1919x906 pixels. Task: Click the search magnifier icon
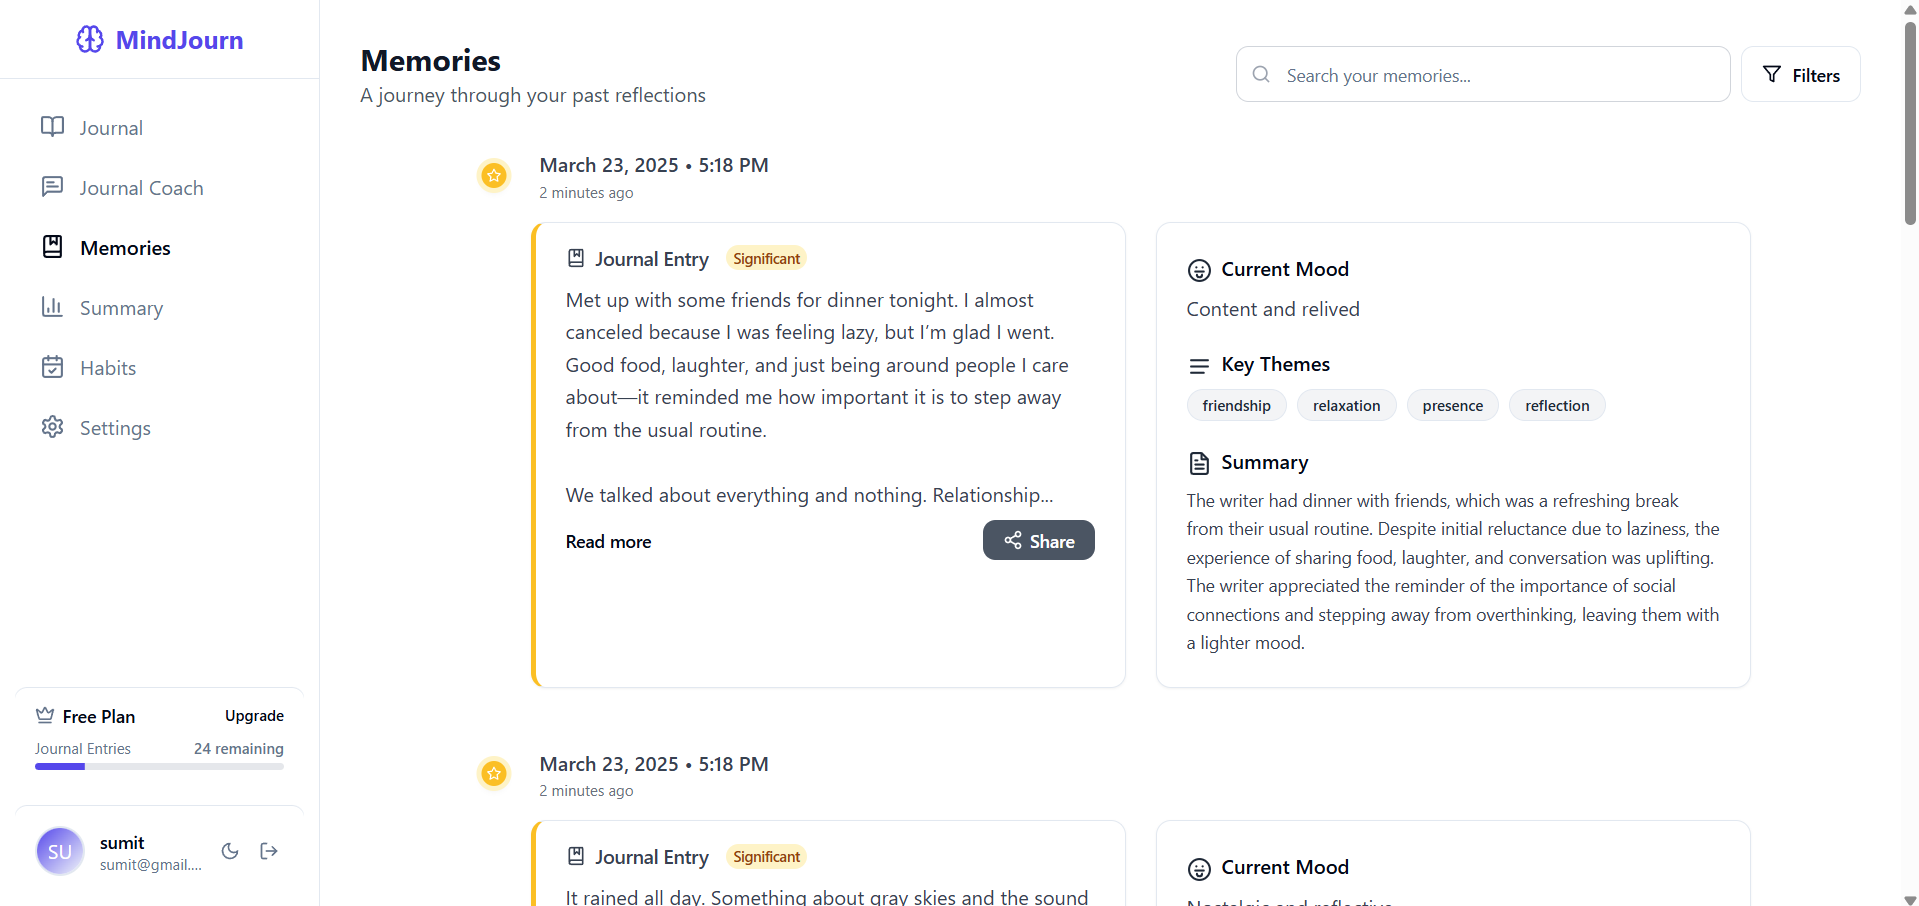[x=1261, y=74]
